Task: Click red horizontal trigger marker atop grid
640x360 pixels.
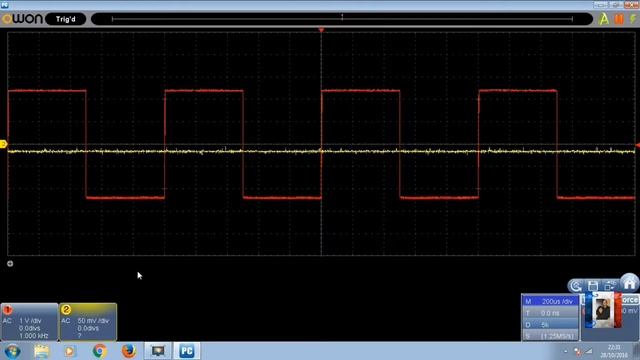Action: point(321,30)
